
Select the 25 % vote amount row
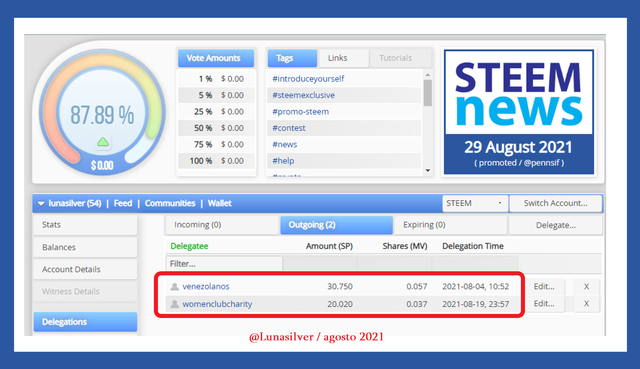[x=216, y=111]
